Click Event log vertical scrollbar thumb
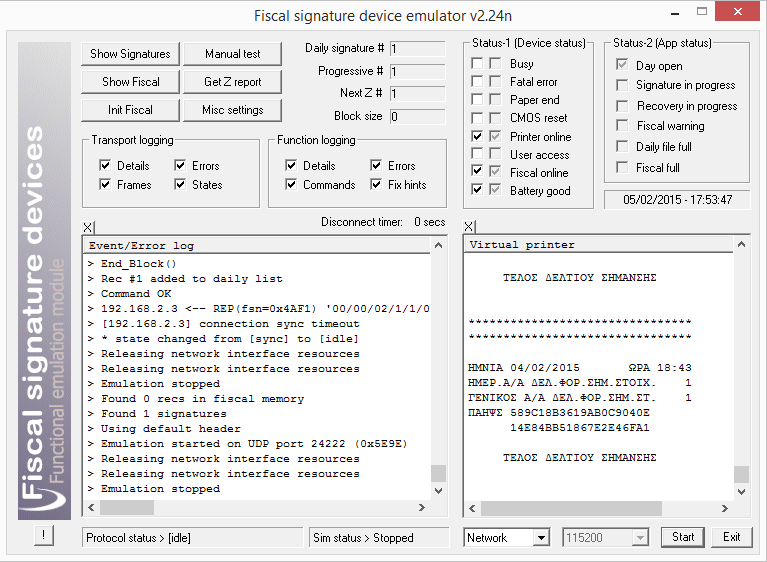Screen dimensions: 767x562 pyautogui.click(x=438, y=473)
